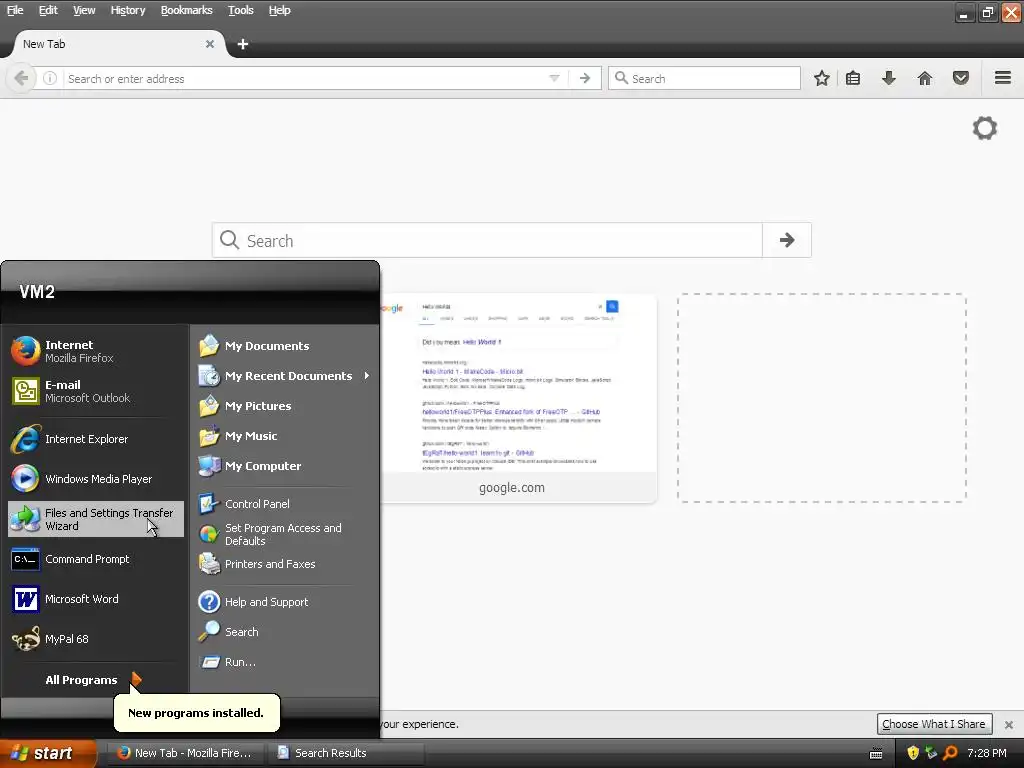Open a new tab with the plus button

click(242, 44)
